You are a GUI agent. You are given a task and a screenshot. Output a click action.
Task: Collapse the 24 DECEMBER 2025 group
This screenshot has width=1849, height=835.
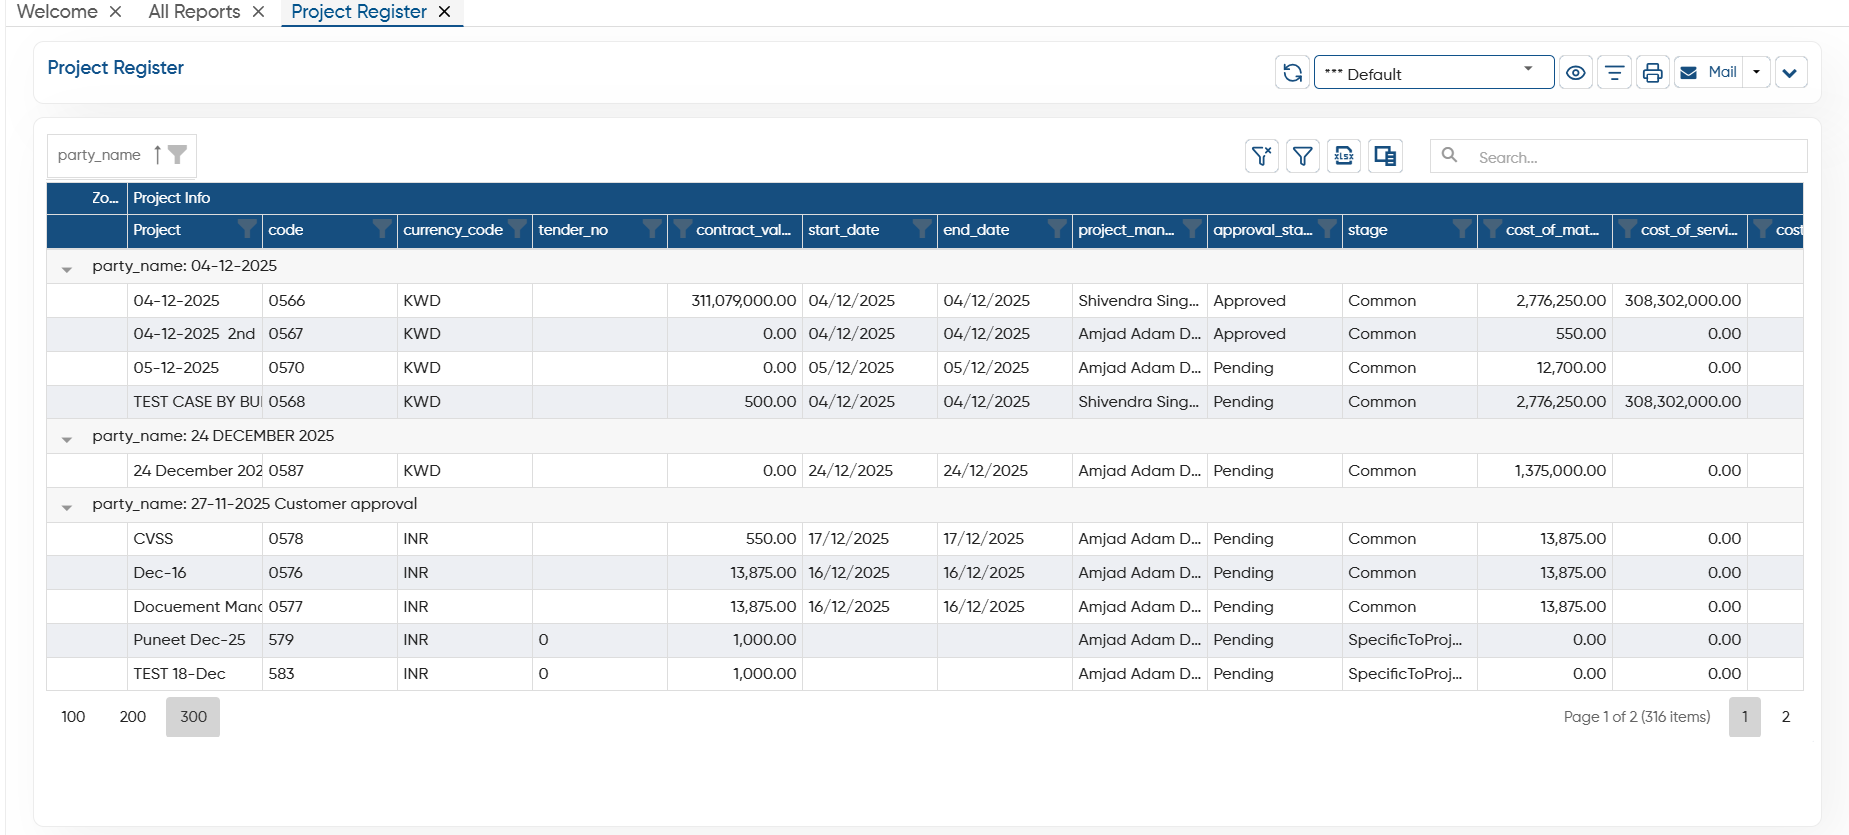tap(67, 438)
